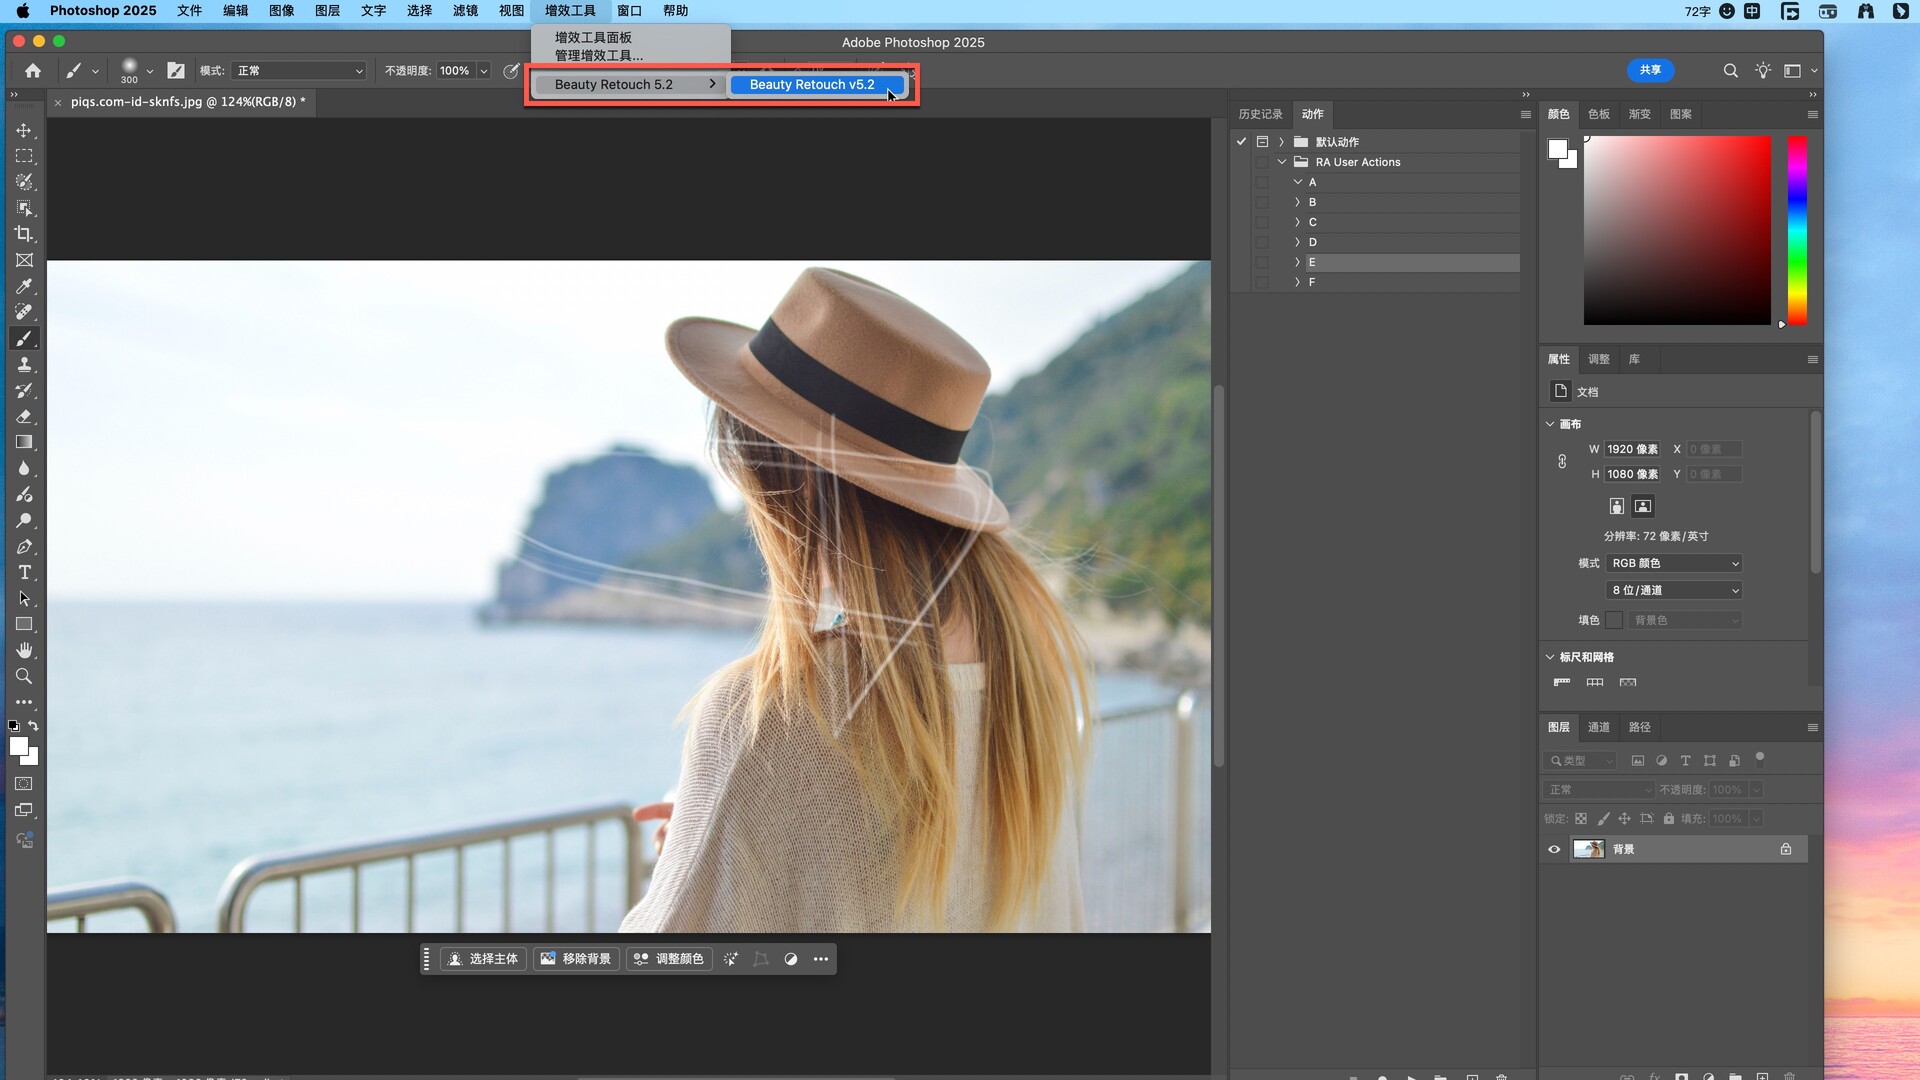Click the rainbow hue slider strip
Image resolution: width=1920 pixels, height=1080 pixels.
(x=1797, y=230)
